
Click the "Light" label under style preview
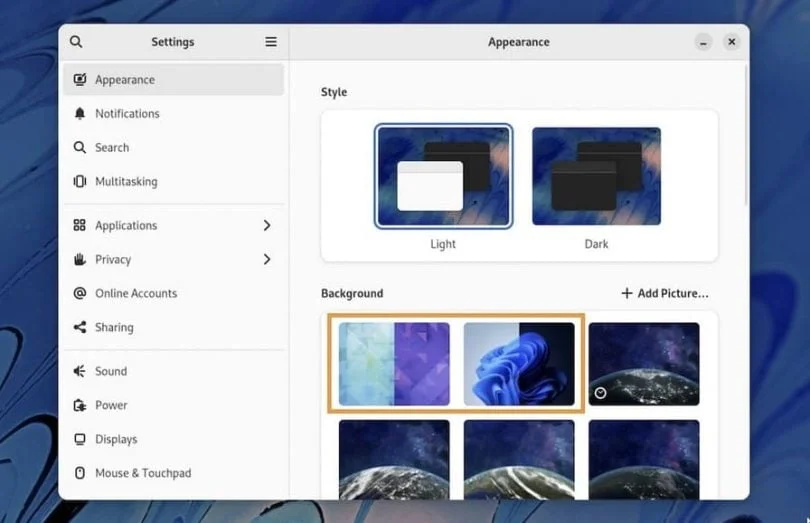[443, 244]
